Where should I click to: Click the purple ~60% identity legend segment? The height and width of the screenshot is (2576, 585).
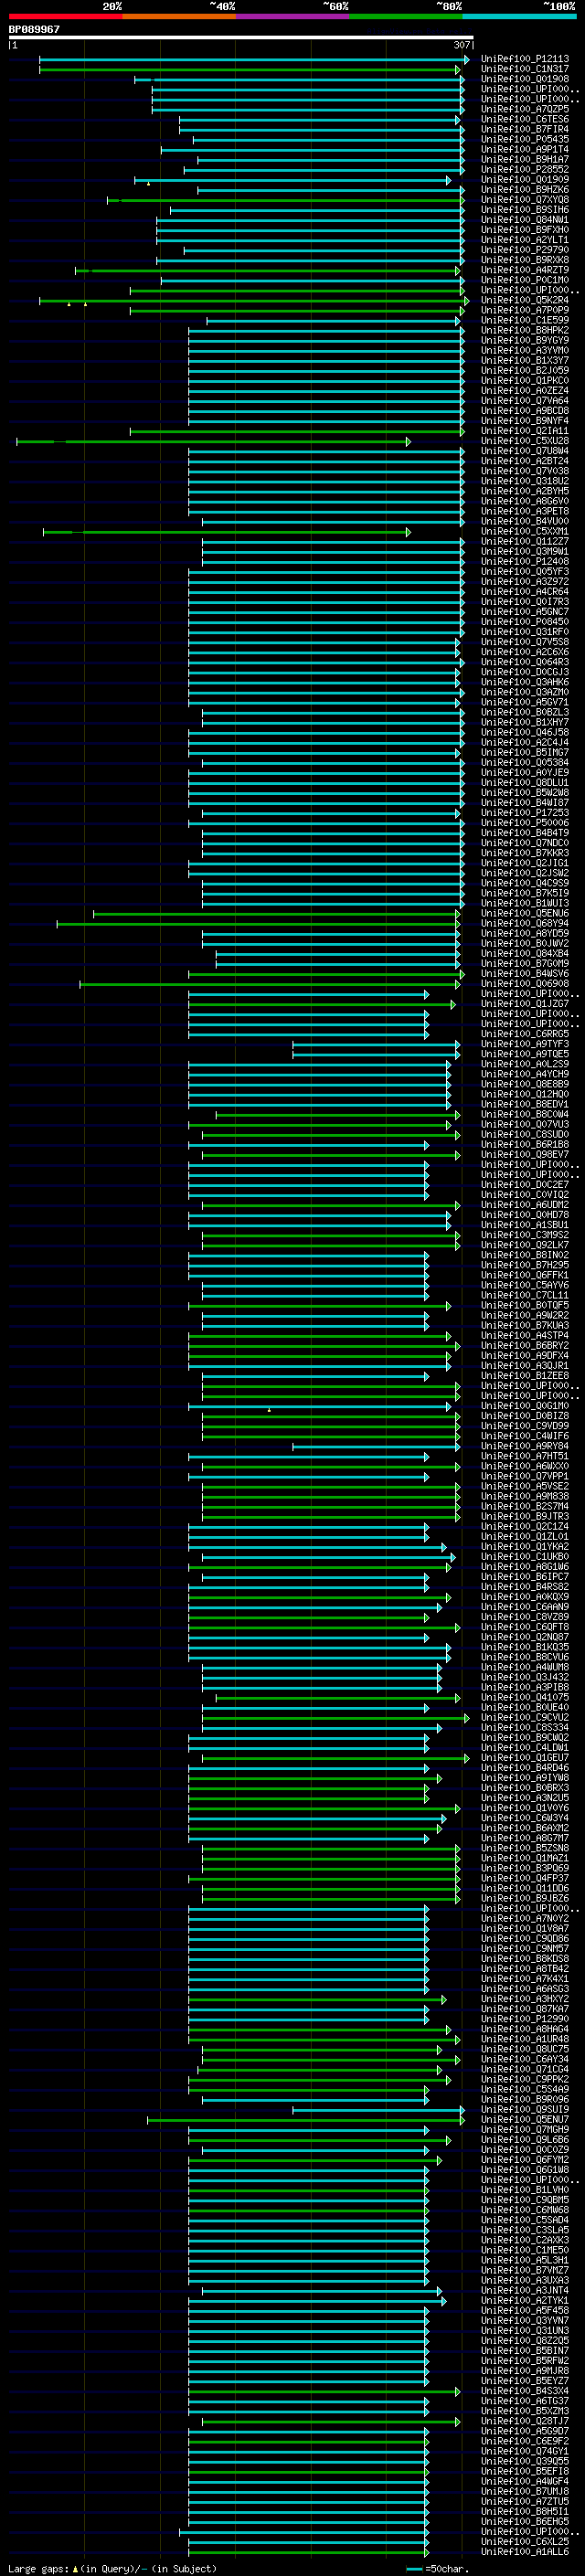pyautogui.click(x=292, y=16)
